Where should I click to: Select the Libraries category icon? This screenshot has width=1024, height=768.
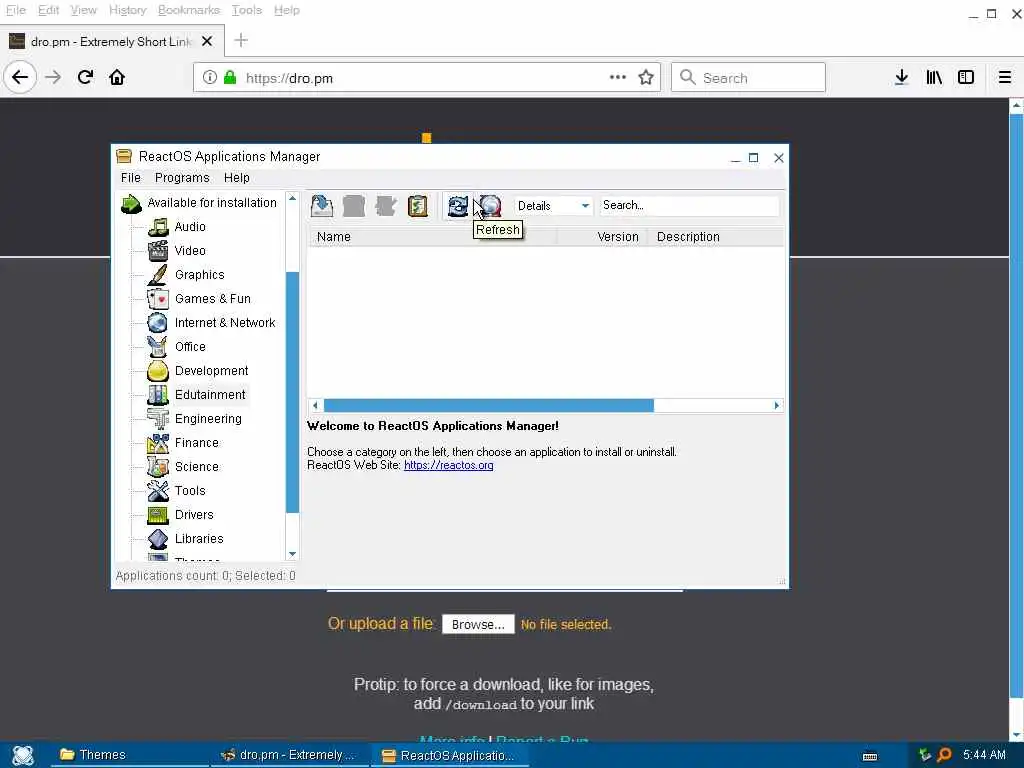(158, 539)
